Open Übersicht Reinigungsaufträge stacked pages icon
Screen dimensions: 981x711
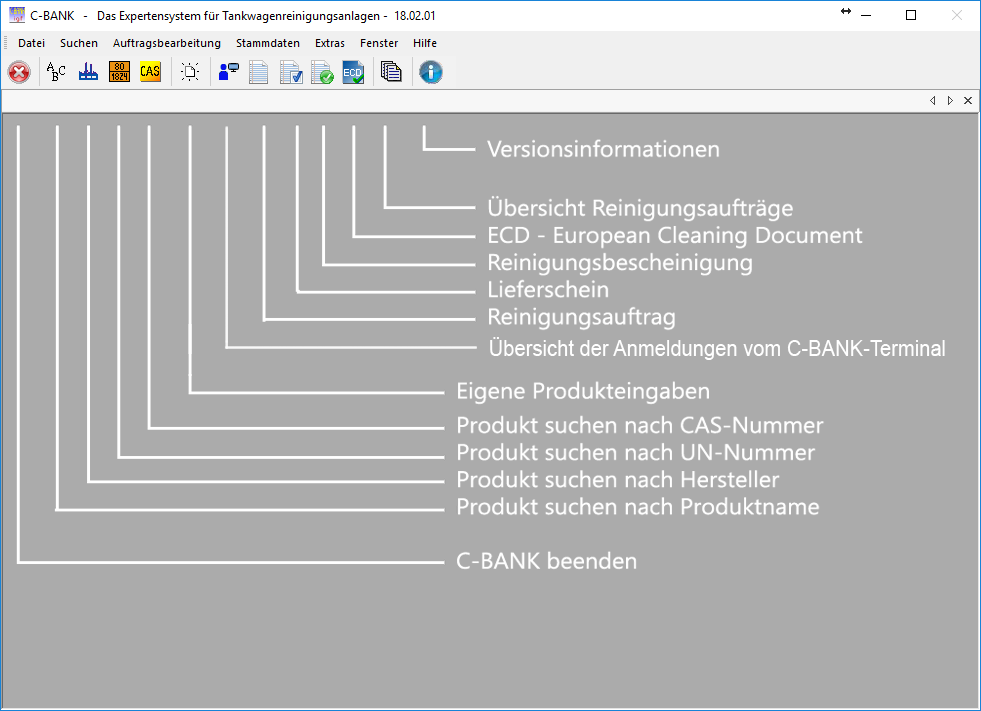click(x=391, y=72)
